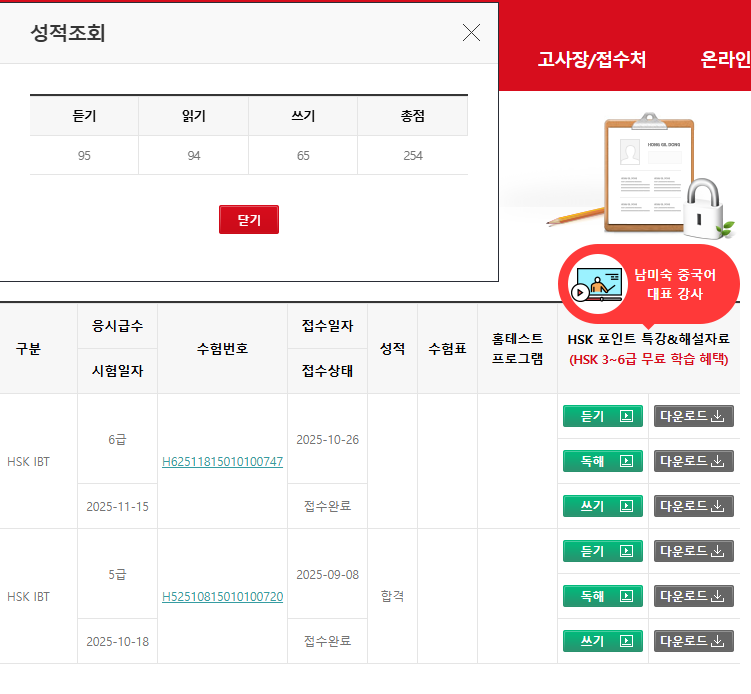Play 쓰기 lecture for the 6급 exam
The width and height of the screenshot is (751, 694).
coord(603,506)
